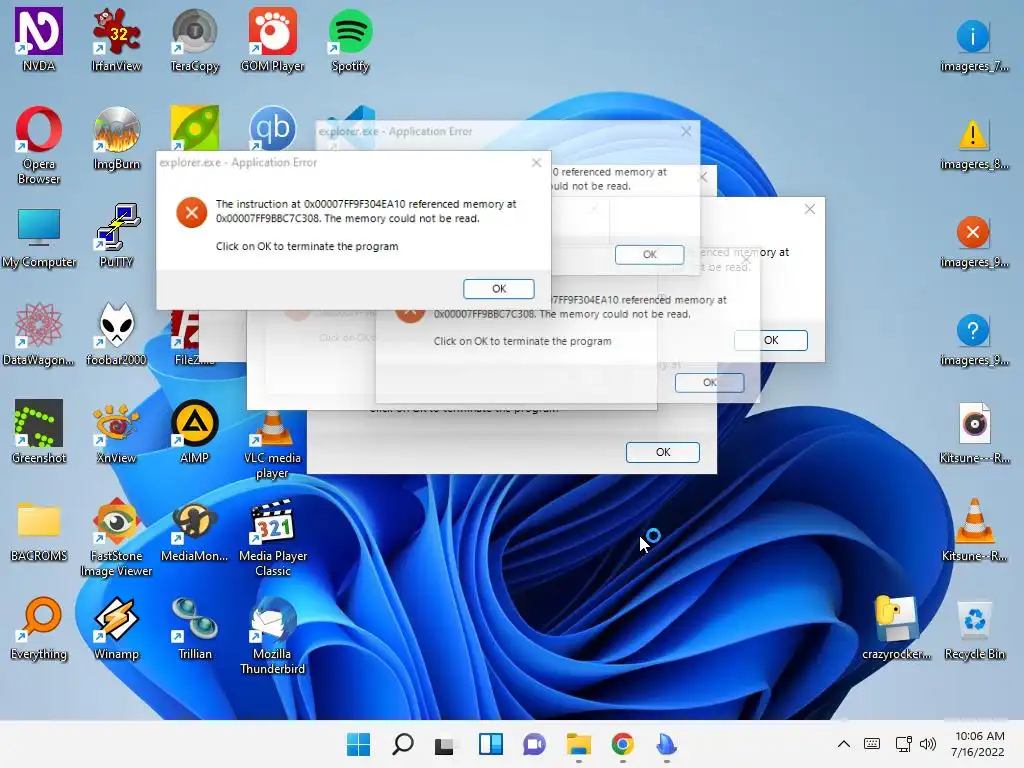The width and height of the screenshot is (1024, 768).
Task: Click the VLC media player shortcut
Action: coord(272,445)
